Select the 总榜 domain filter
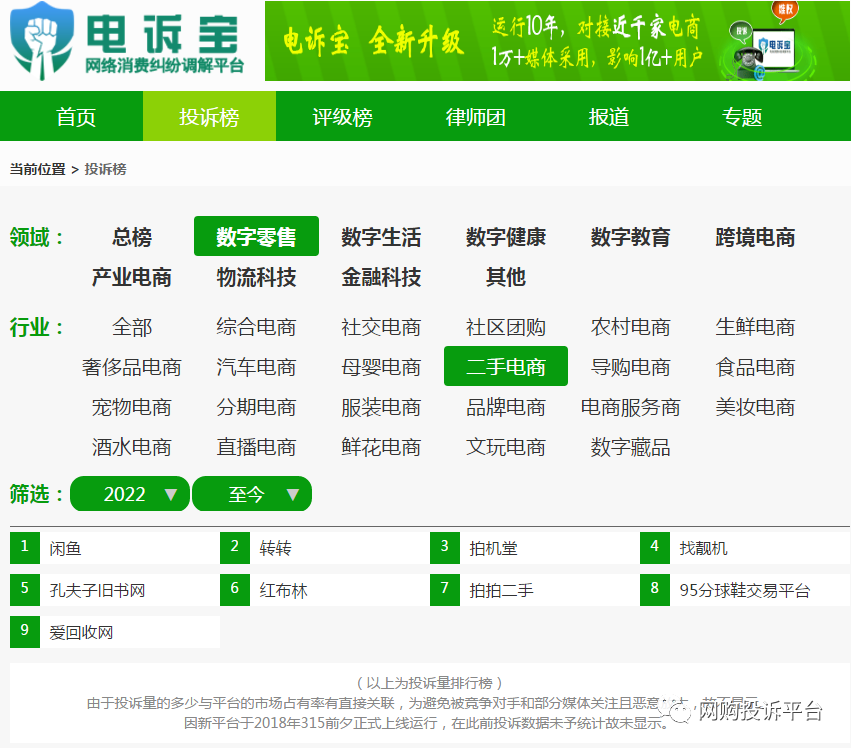 tap(132, 237)
